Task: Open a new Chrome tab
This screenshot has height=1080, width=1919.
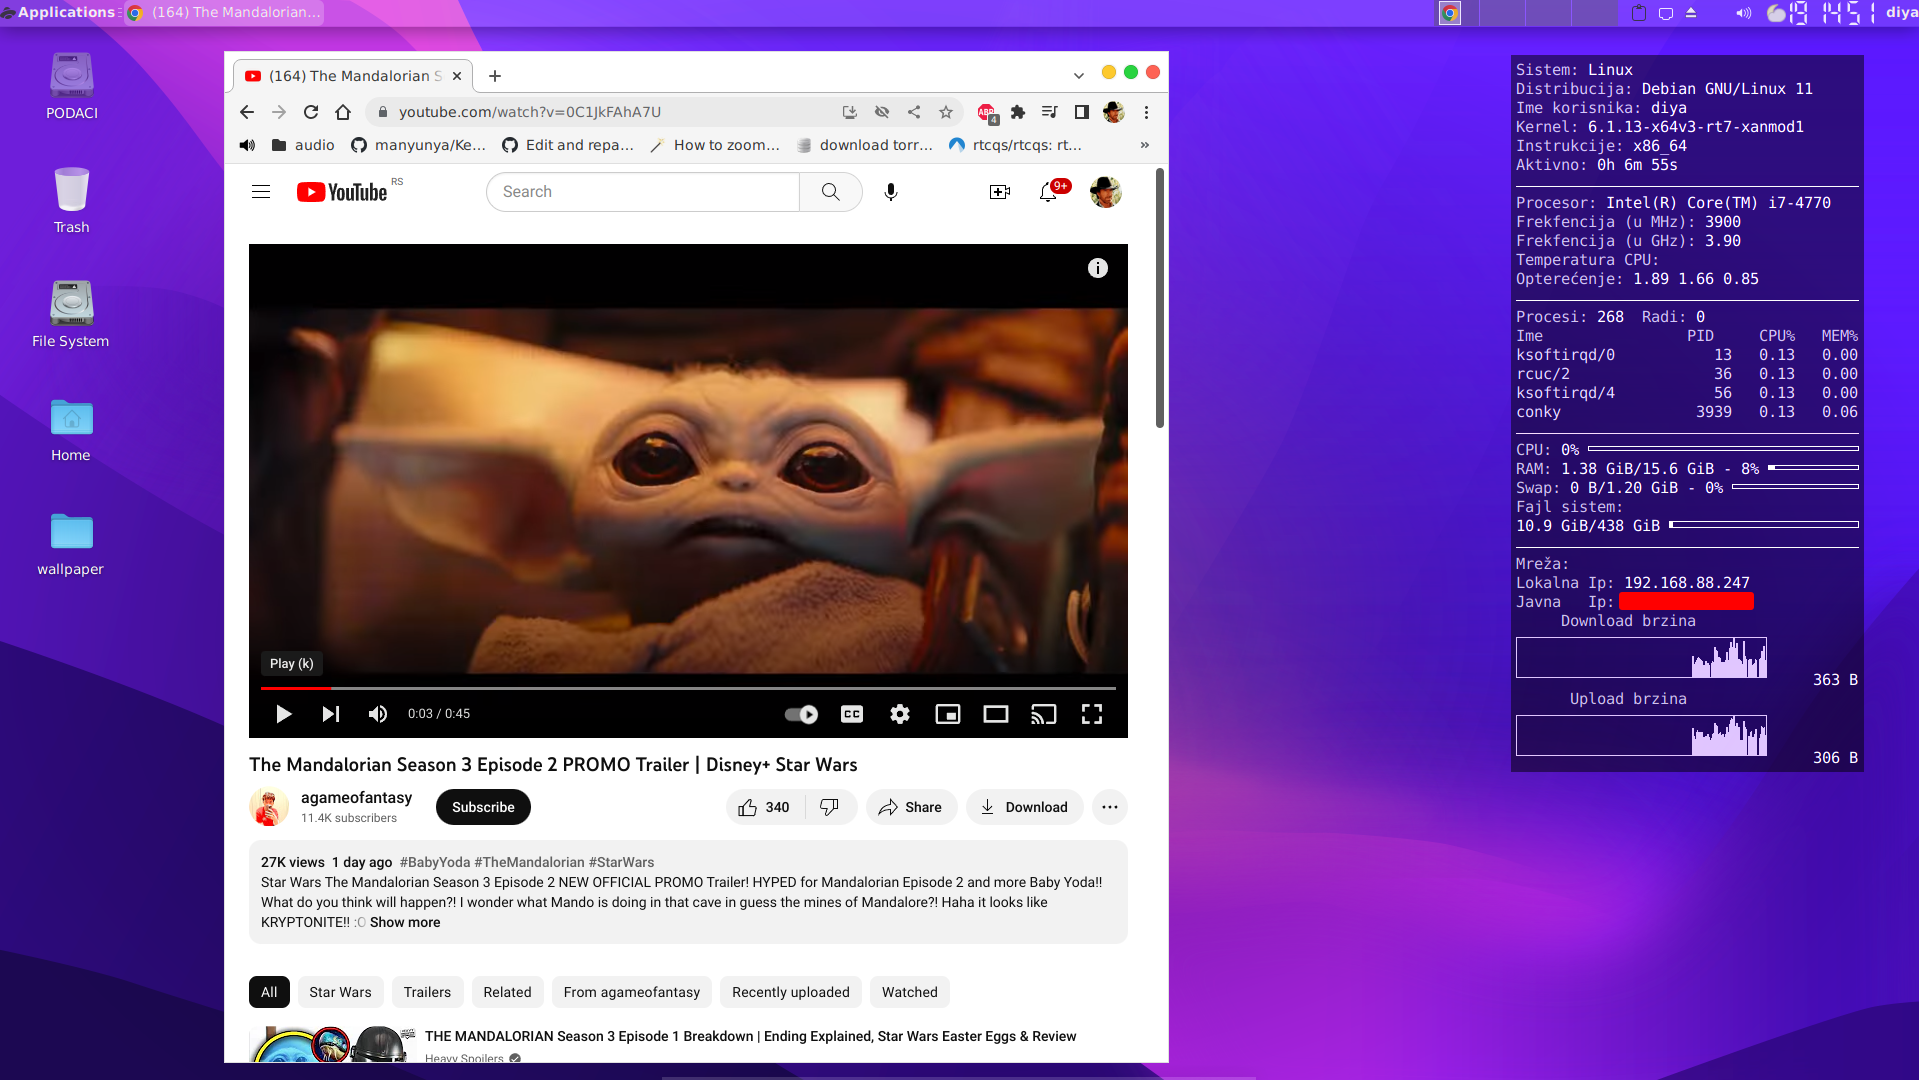Action: pos(495,76)
